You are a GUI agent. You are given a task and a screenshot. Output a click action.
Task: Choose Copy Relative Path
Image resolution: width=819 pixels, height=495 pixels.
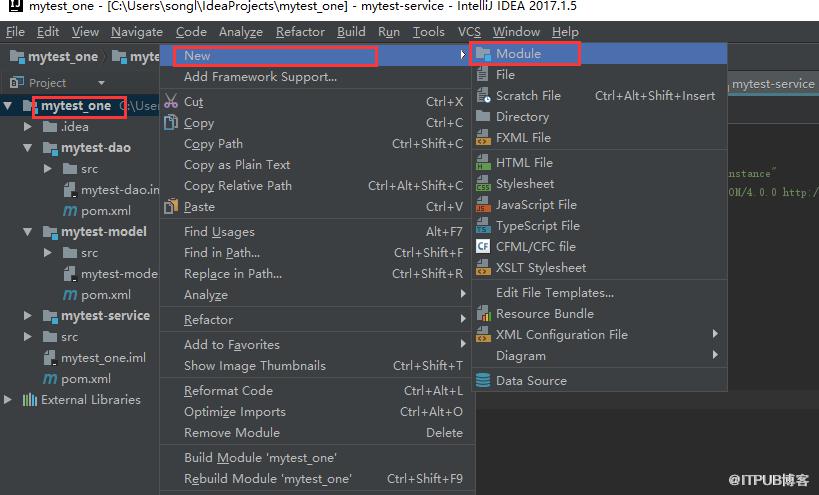[x=317, y=186]
